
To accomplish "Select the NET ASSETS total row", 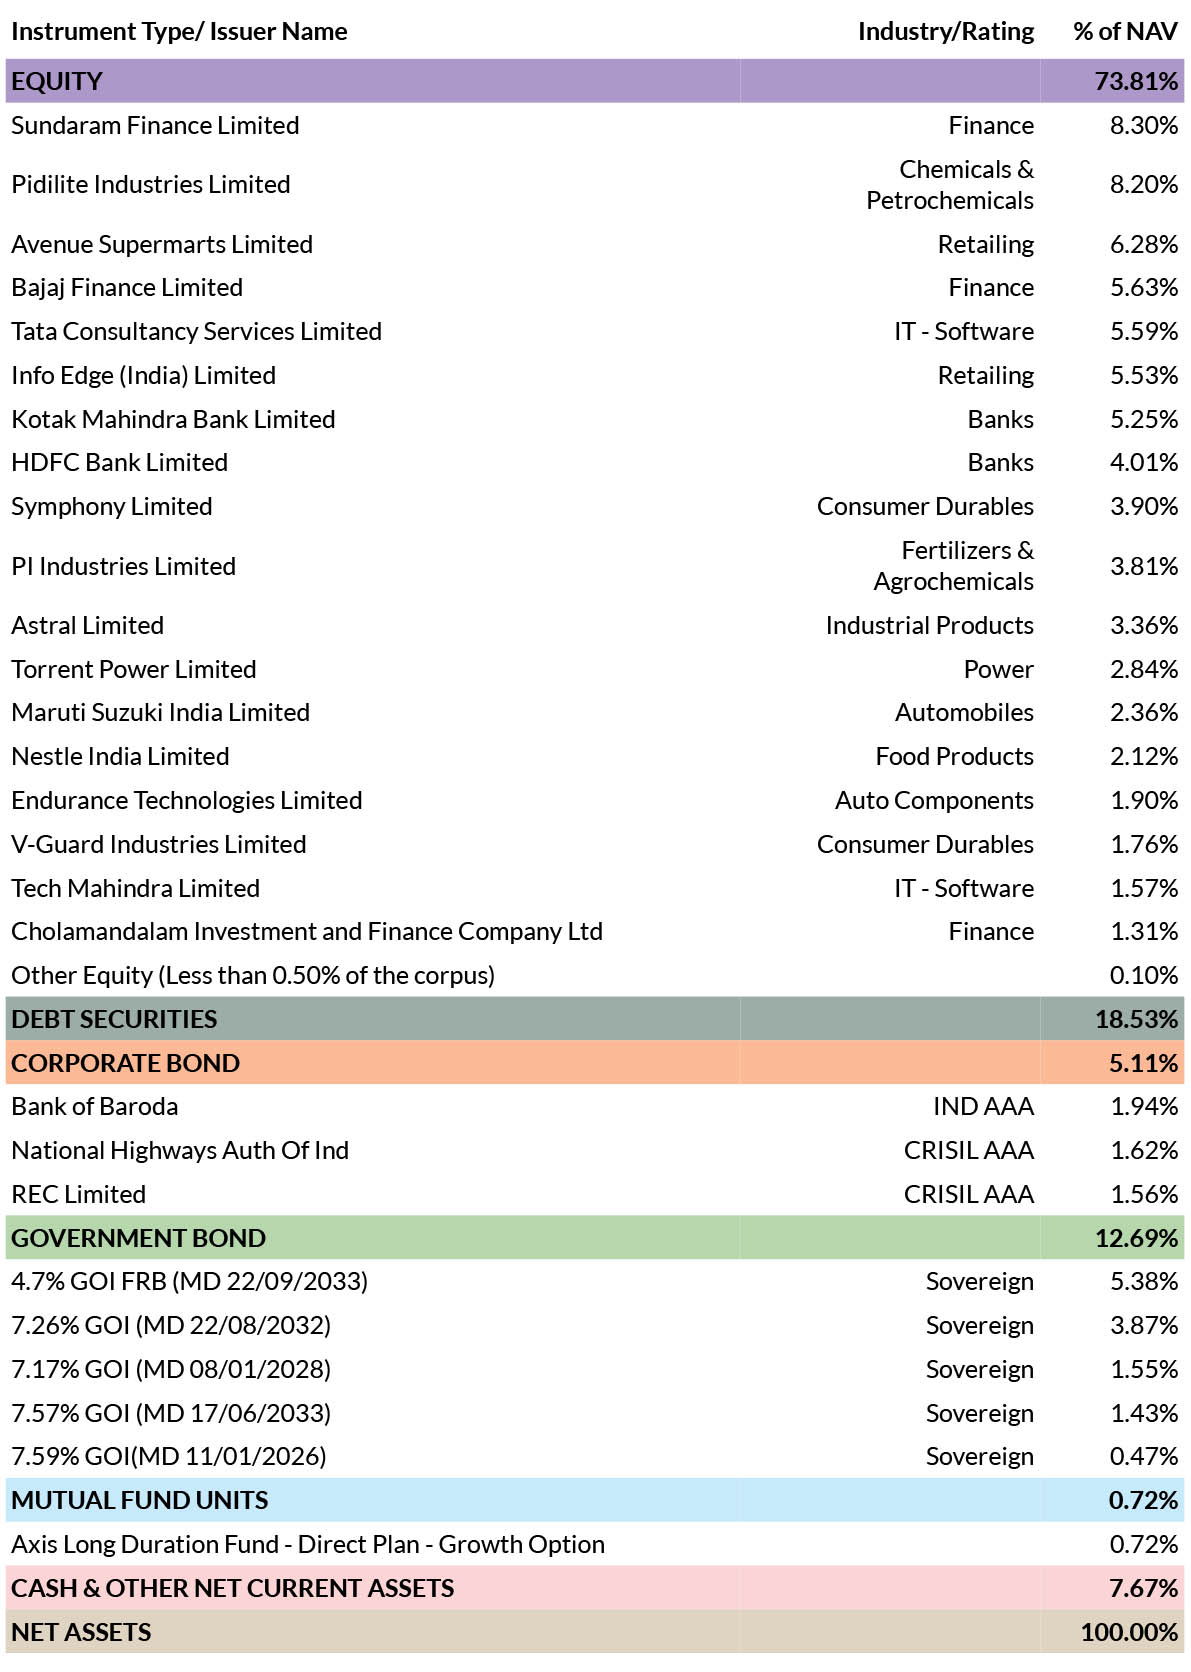I will coord(595,1632).
